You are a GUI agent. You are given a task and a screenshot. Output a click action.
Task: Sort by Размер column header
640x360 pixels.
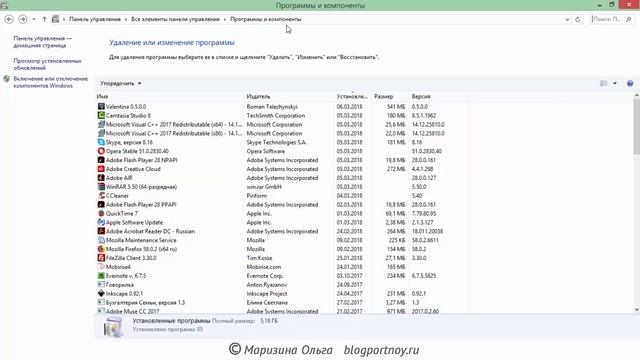[x=383, y=96]
